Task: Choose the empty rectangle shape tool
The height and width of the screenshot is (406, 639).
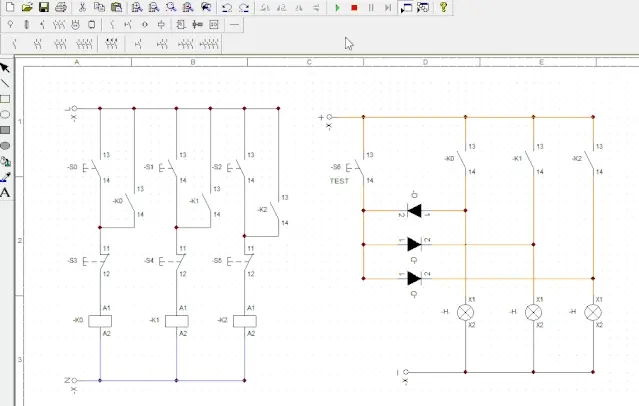Action: pyautogui.click(x=5, y=99)
